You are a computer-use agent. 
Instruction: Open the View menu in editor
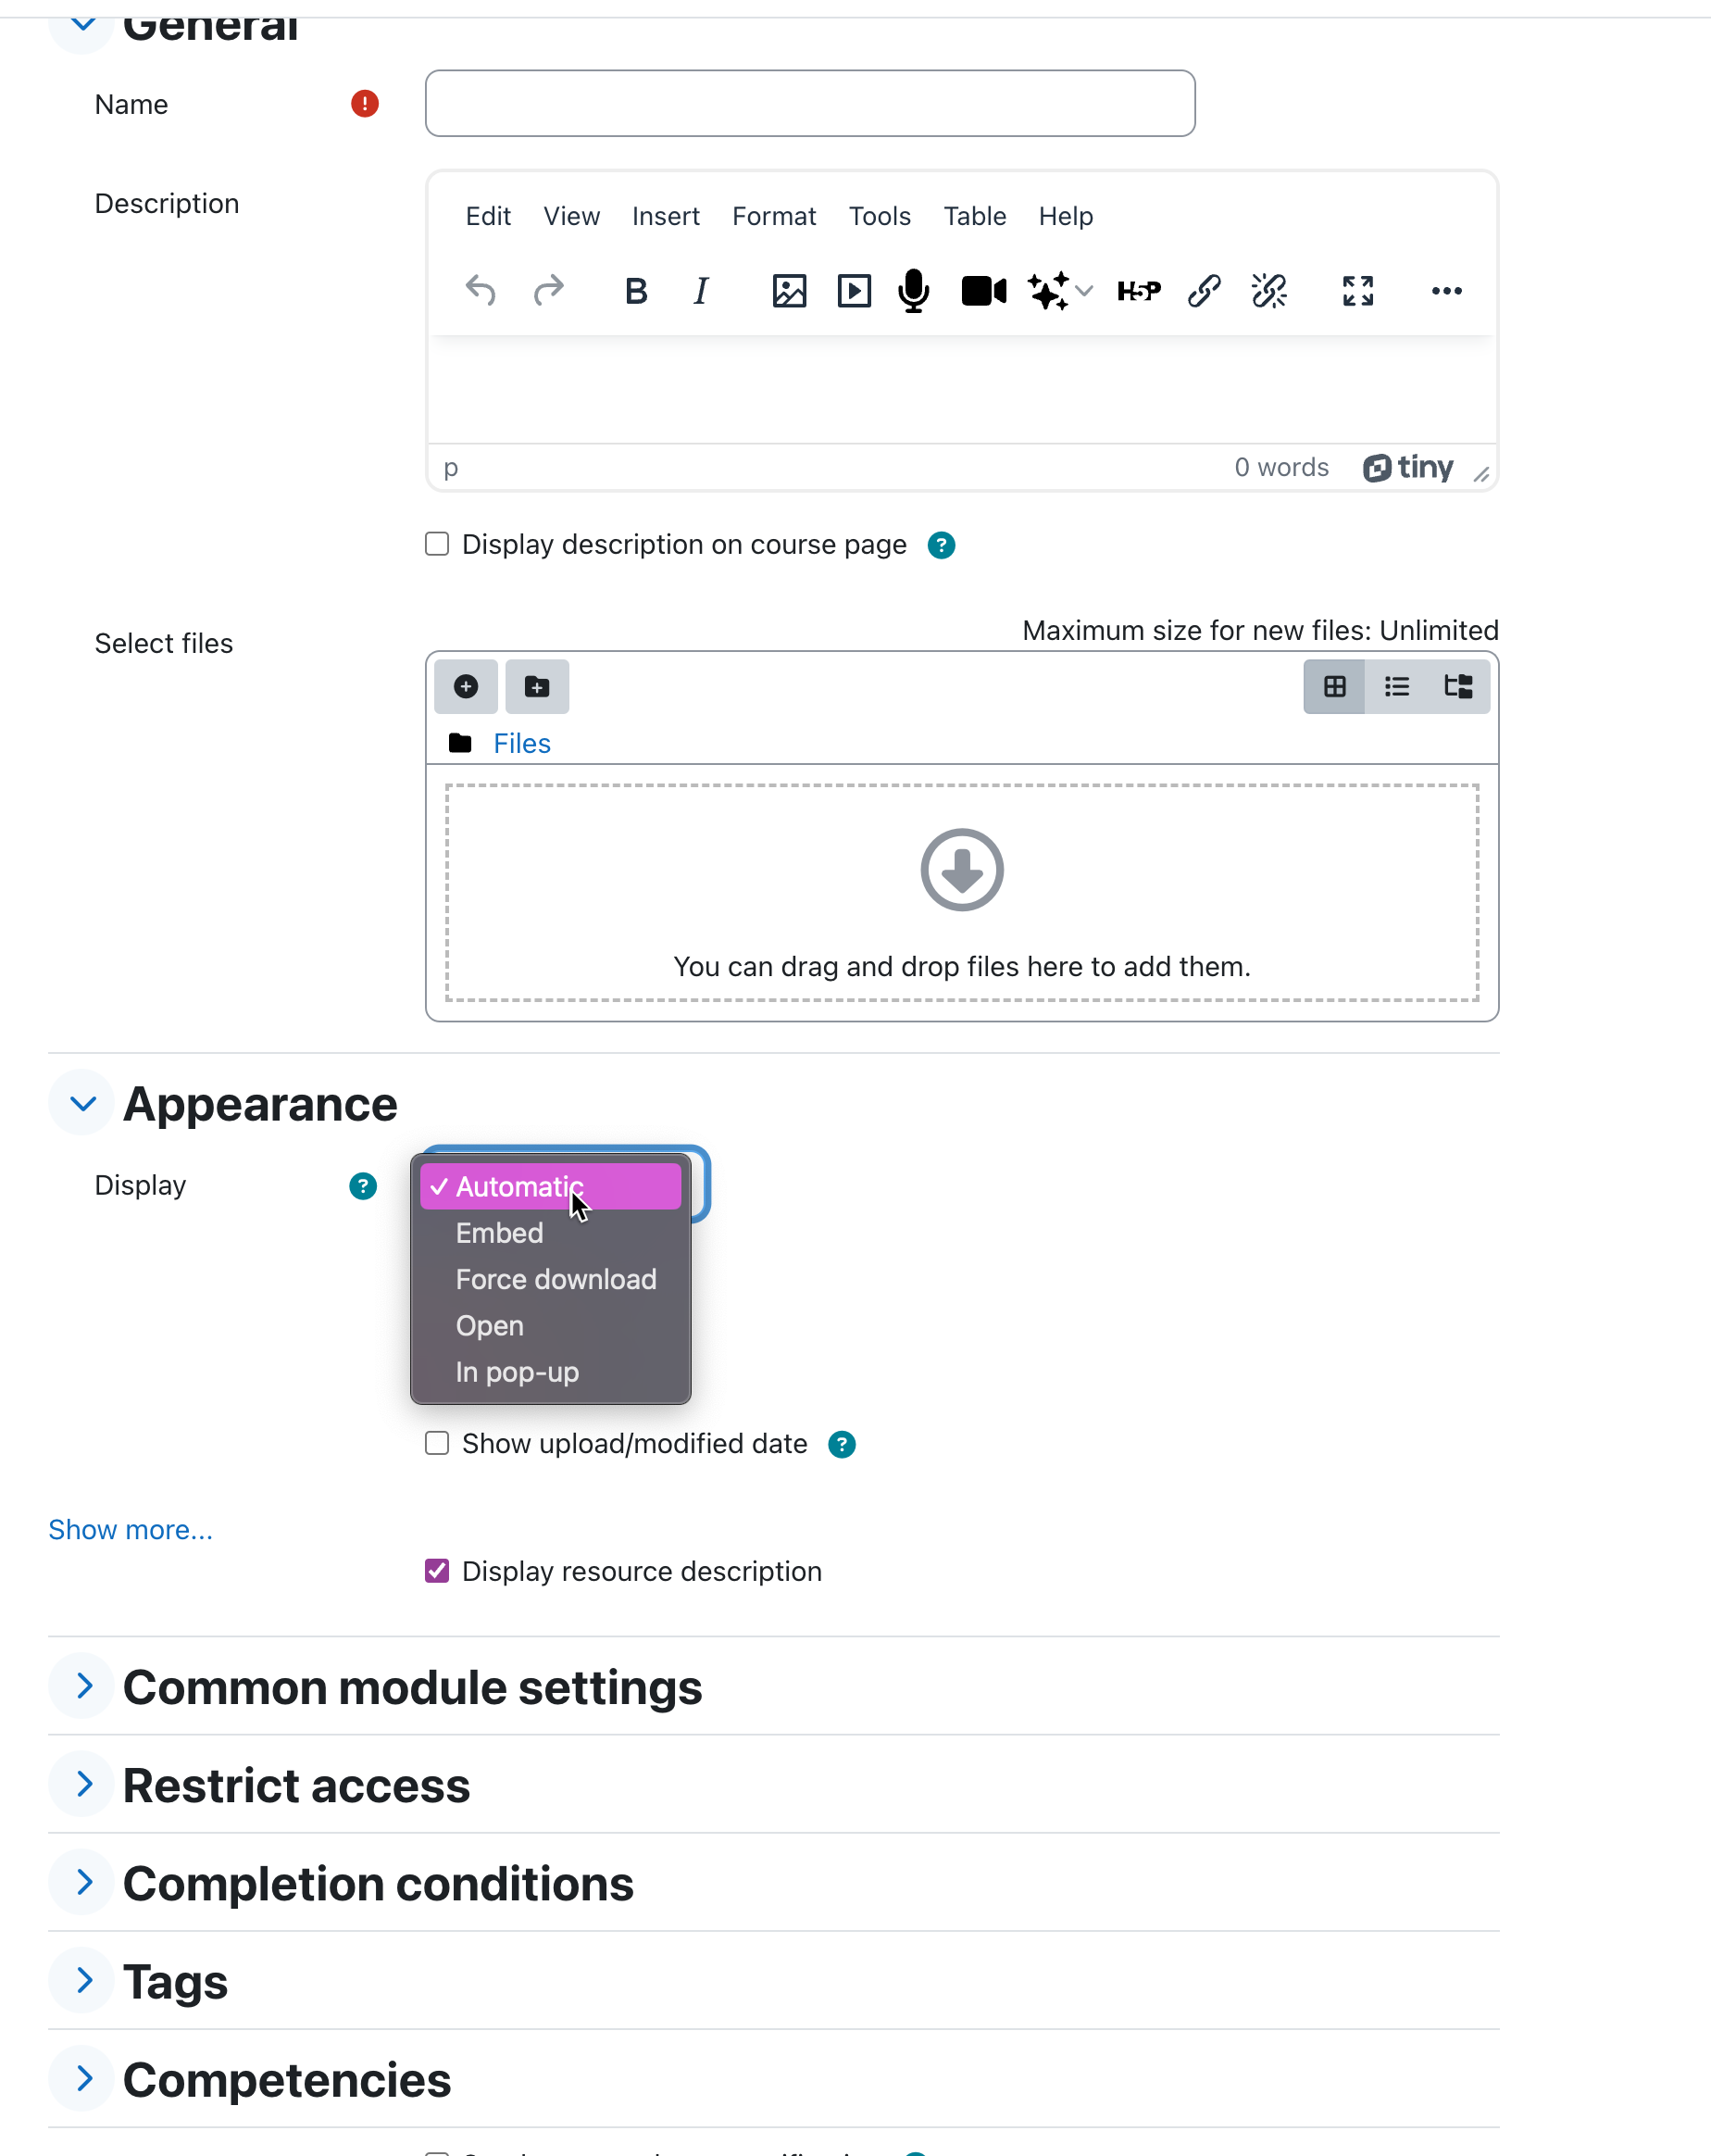tap(571, 216)
